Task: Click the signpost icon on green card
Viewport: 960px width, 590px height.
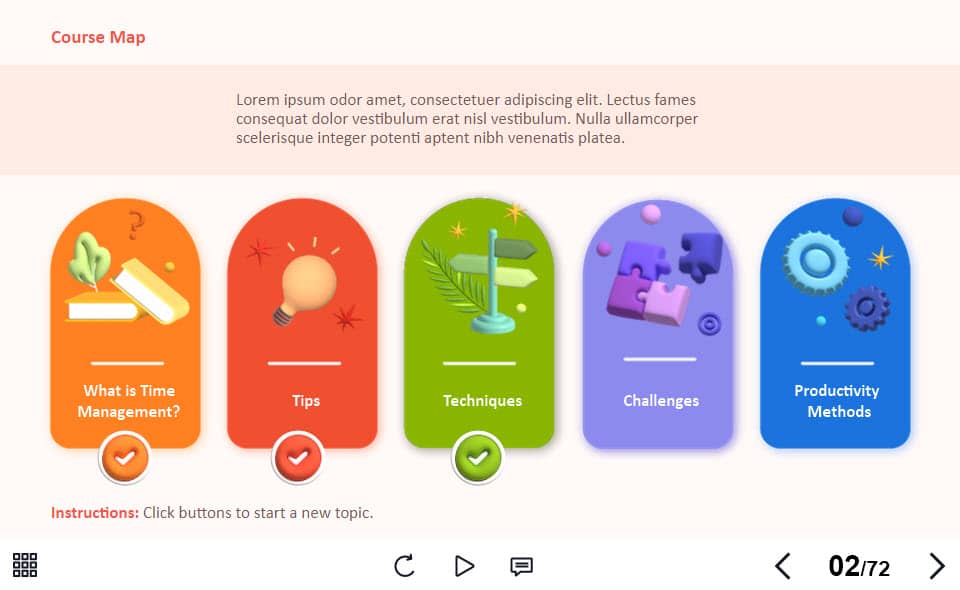Action: pyautogui.click(x=493, y=280)
